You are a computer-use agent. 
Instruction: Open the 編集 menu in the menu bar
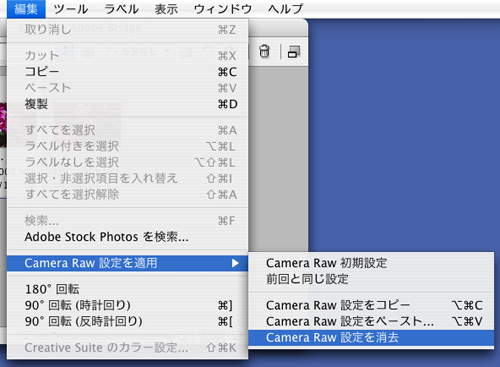pyautogui.click(x=26, y=9)
